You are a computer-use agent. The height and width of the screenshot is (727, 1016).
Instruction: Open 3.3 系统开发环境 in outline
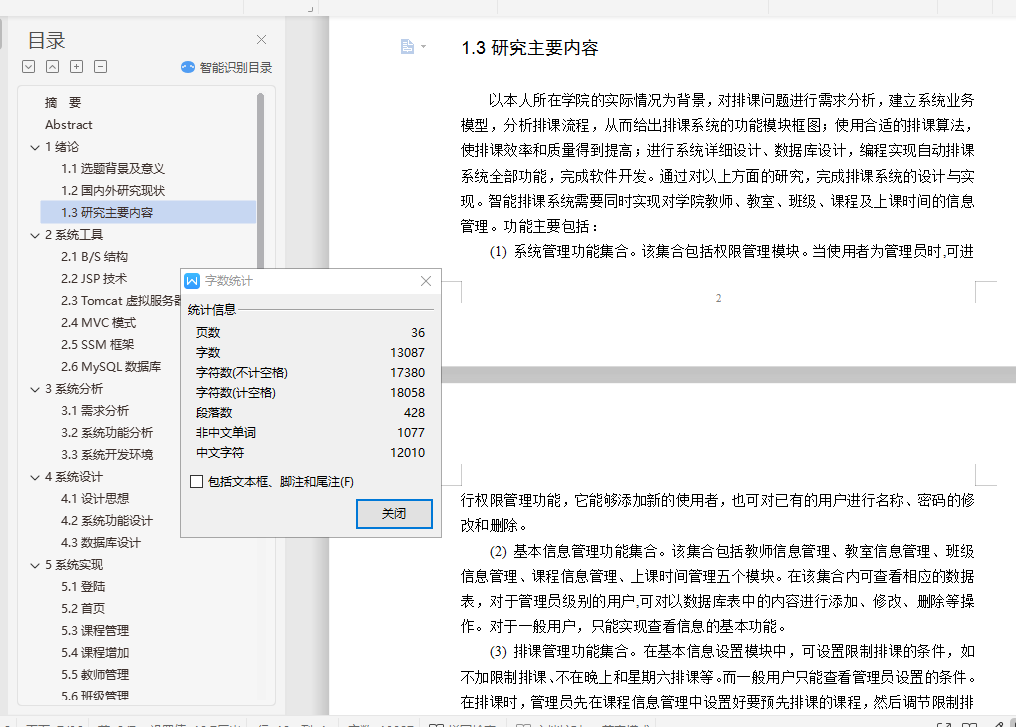107,455
